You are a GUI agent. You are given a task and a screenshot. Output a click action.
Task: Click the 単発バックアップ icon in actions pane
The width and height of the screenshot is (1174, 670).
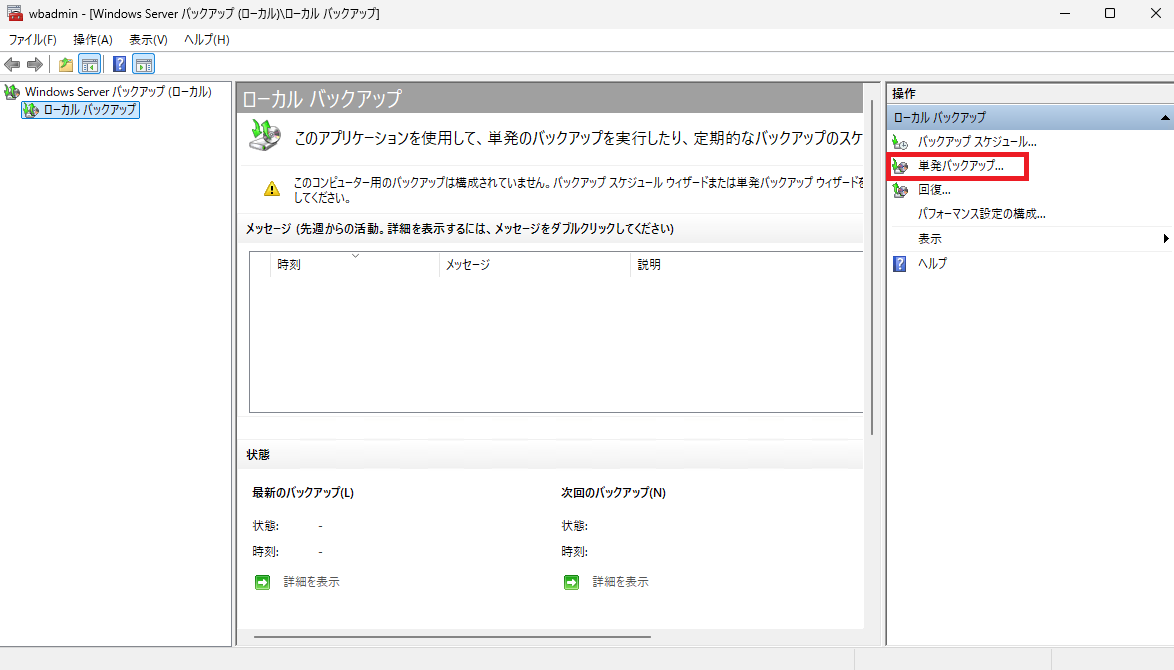click(x=900, y=166)
